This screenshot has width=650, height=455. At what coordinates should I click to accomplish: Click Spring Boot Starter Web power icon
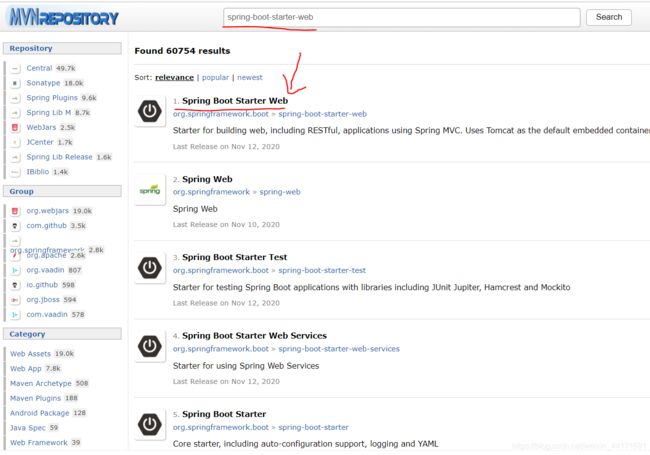[x=150, y=111]
